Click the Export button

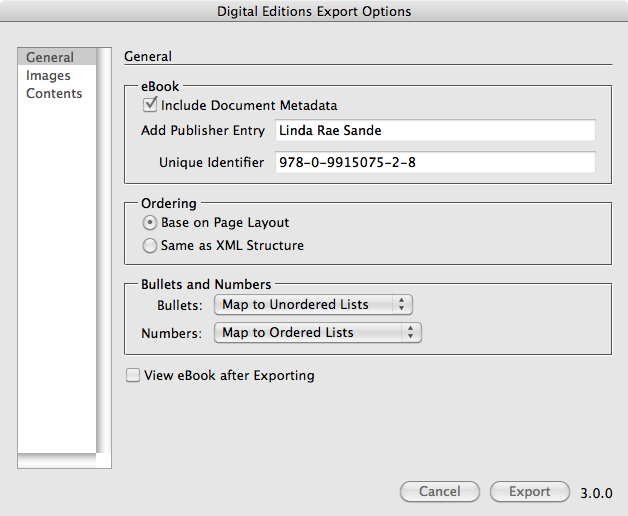pos(529,492)
